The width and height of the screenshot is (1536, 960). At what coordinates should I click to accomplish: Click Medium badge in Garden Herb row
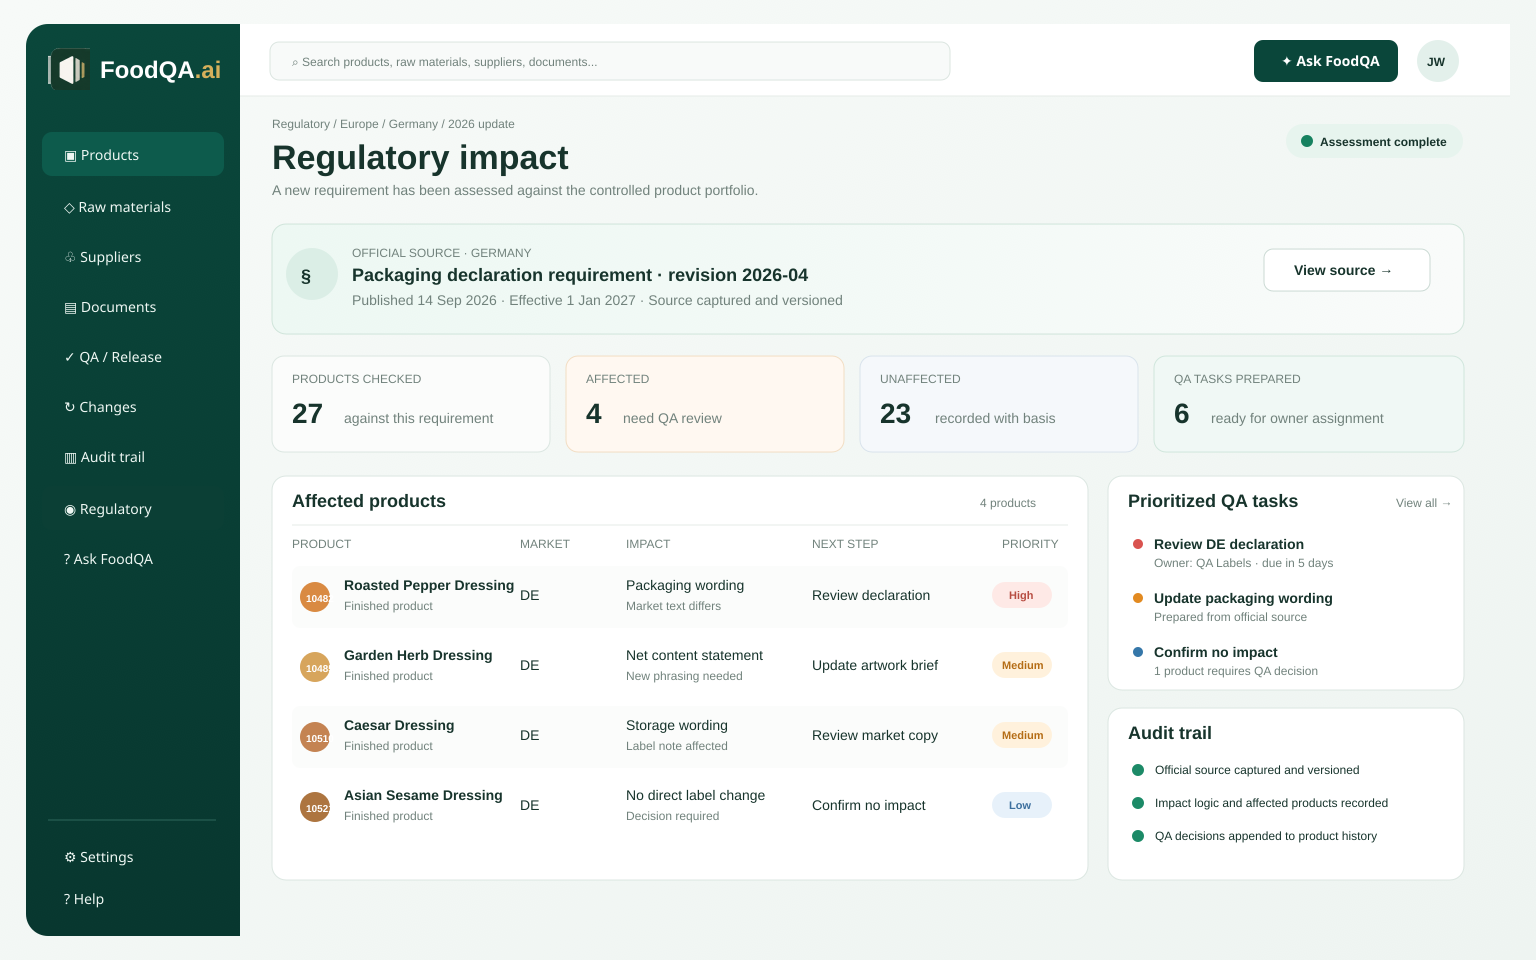(x=1021, y=665)
